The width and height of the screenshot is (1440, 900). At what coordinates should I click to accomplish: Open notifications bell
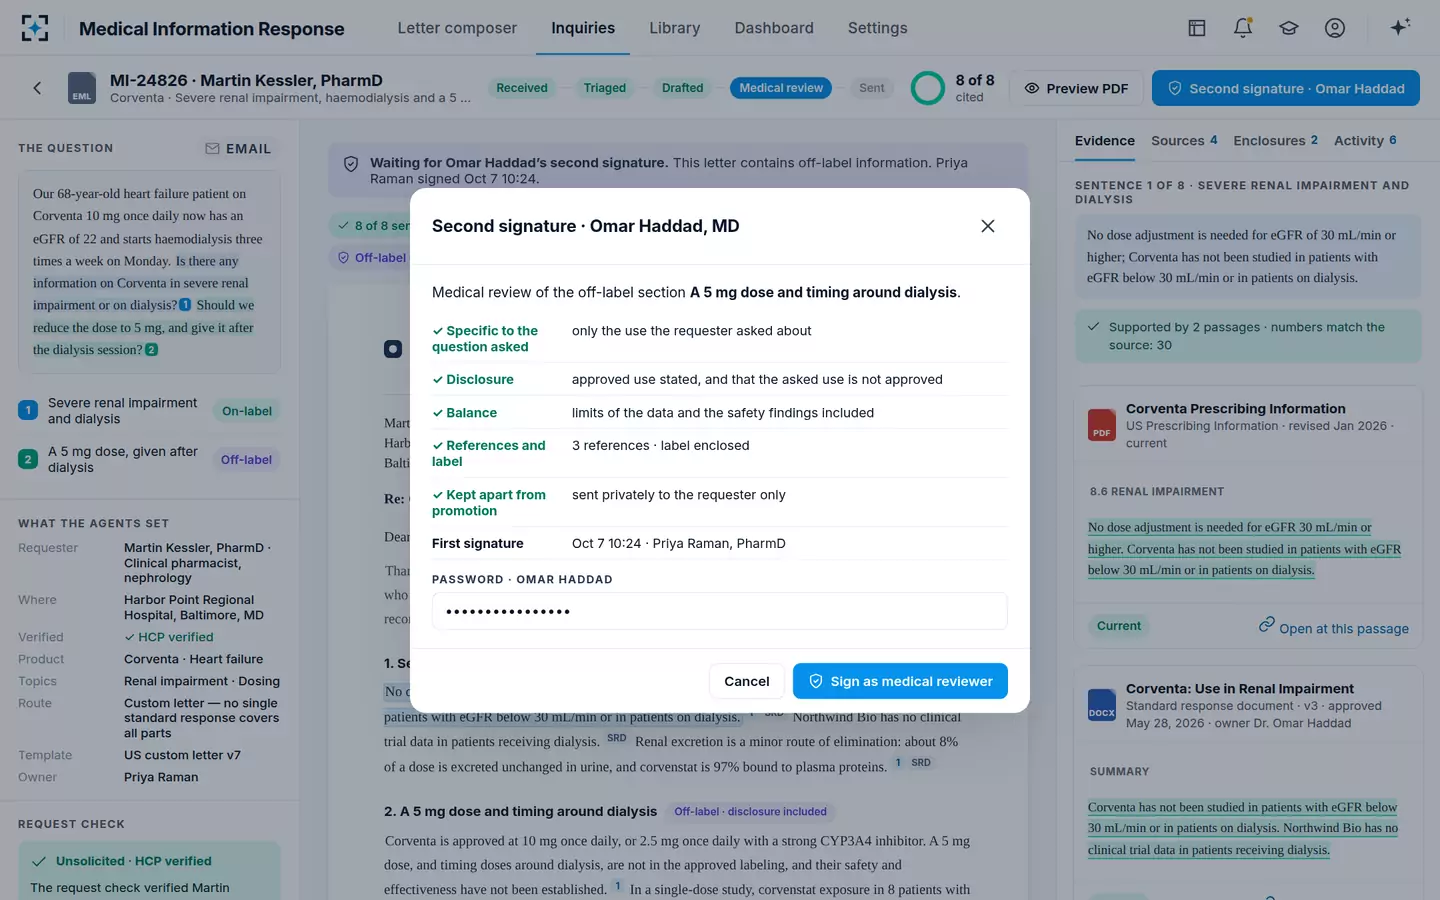pyautogui.click(x=1243, y=28)
